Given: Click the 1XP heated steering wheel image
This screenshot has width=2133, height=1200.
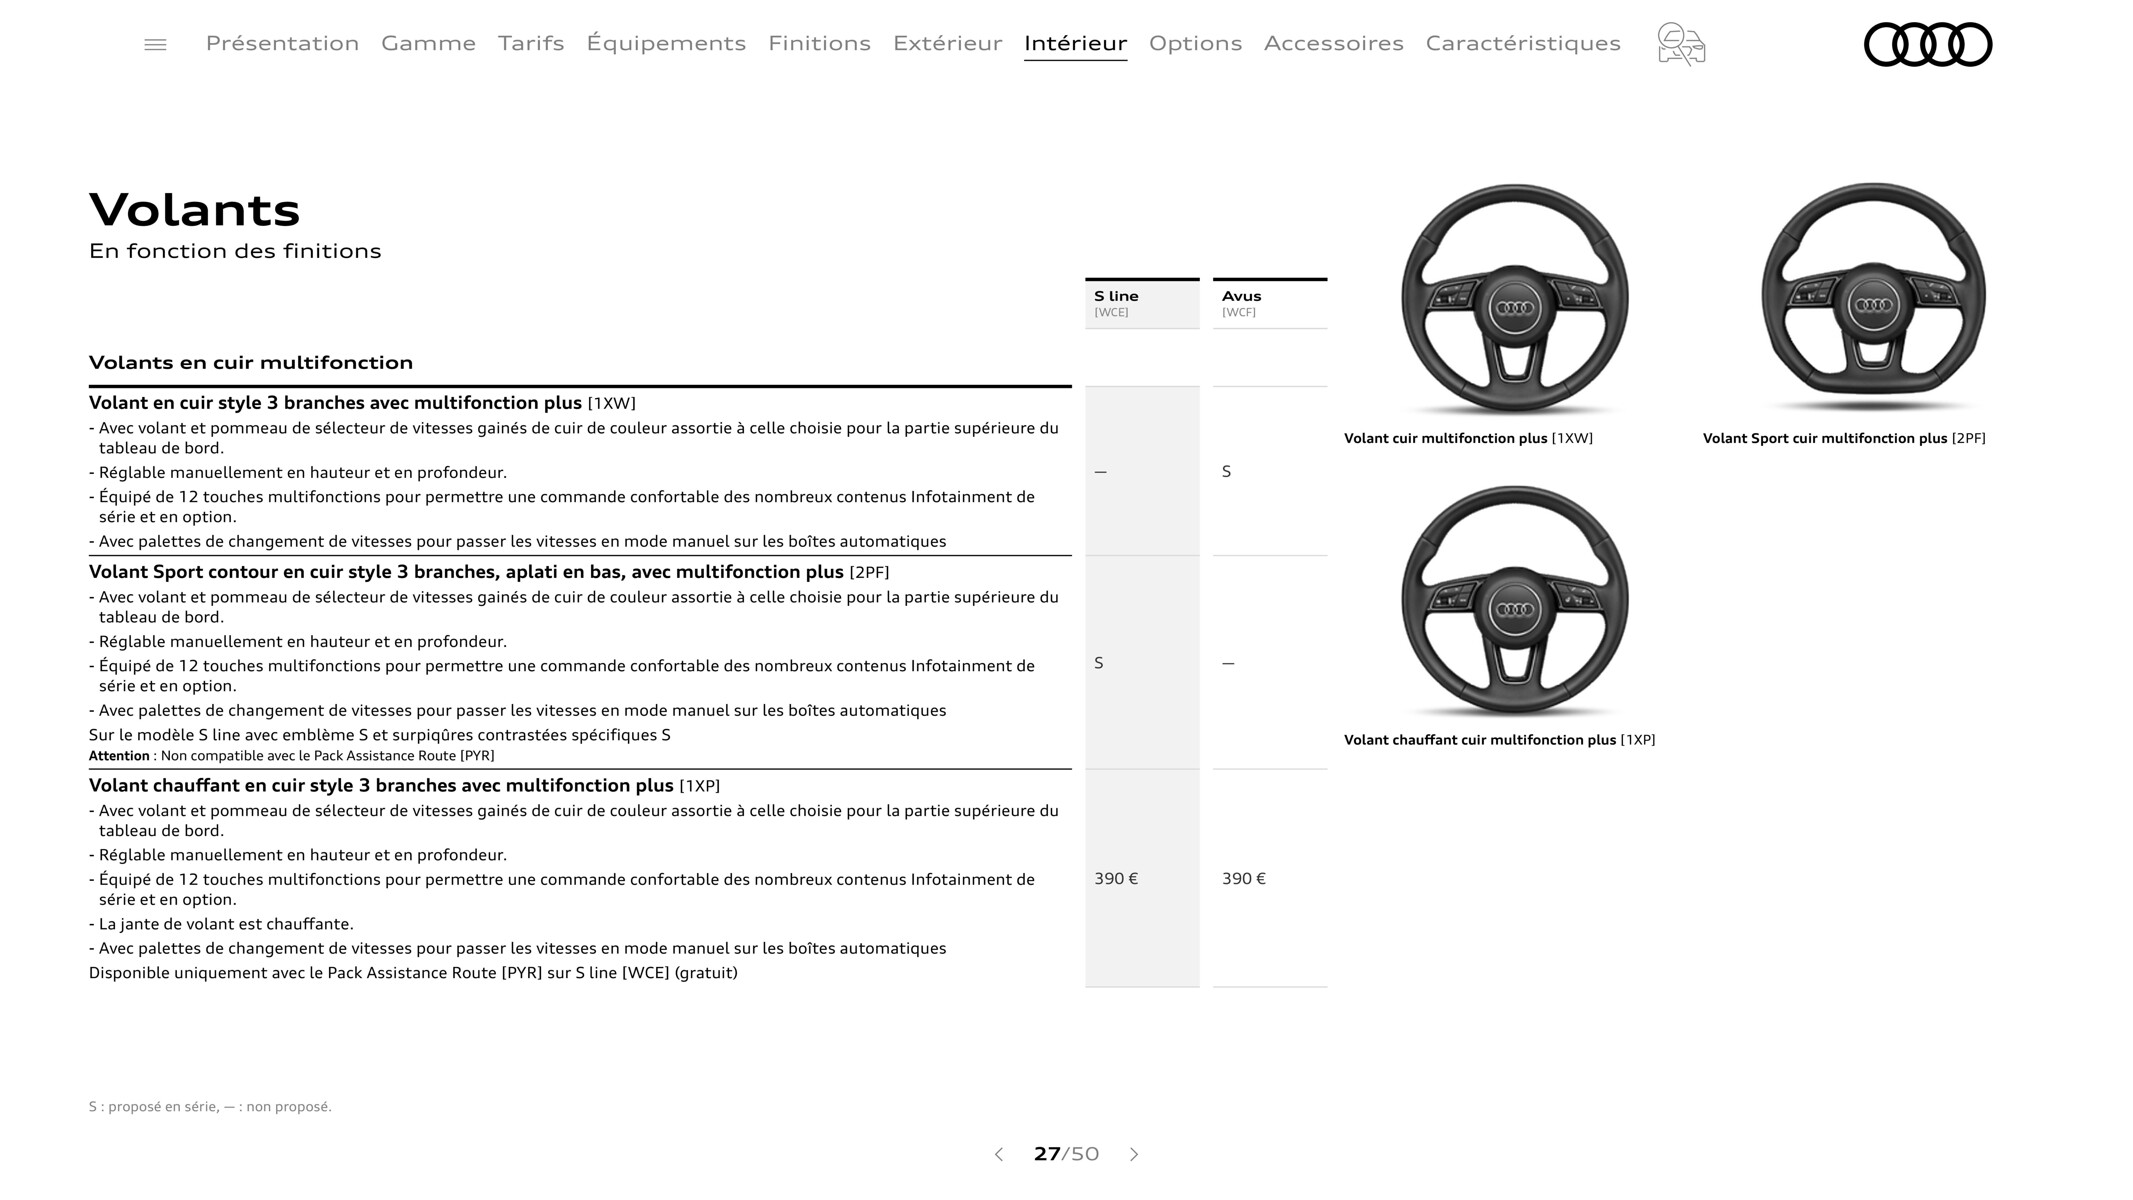Looking at the screenshot, I should [1514, 601].
